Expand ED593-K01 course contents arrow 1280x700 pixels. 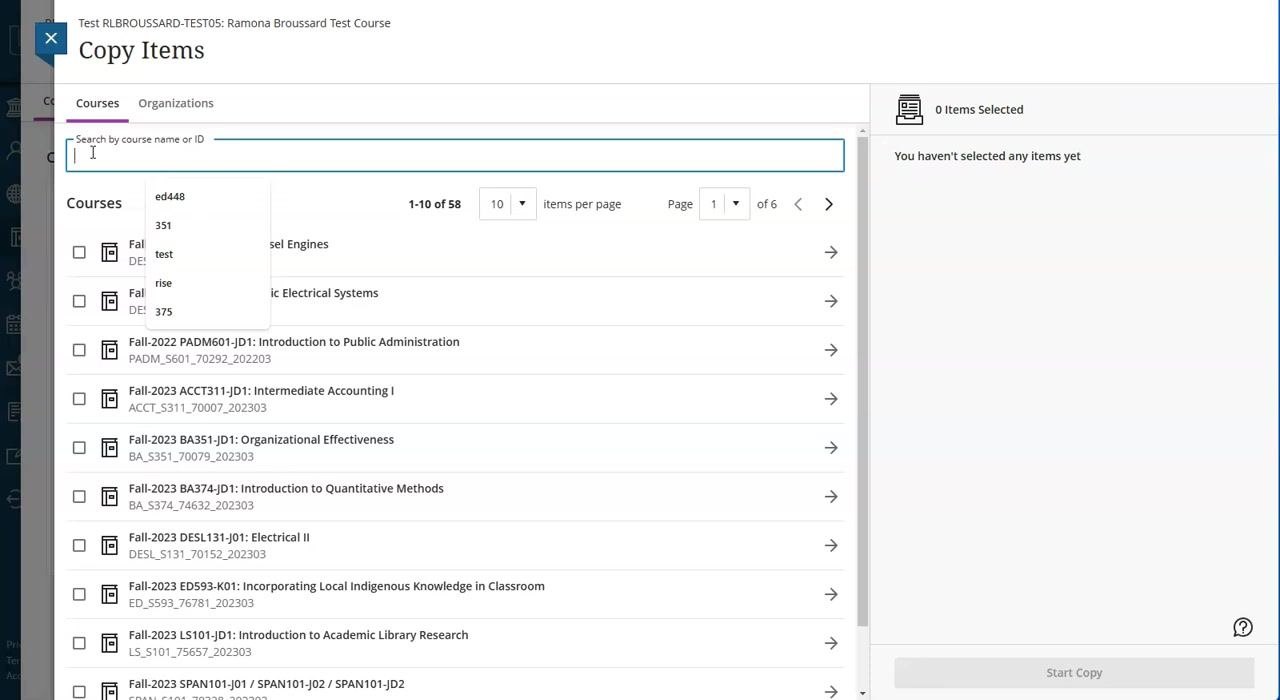point(831,594)
